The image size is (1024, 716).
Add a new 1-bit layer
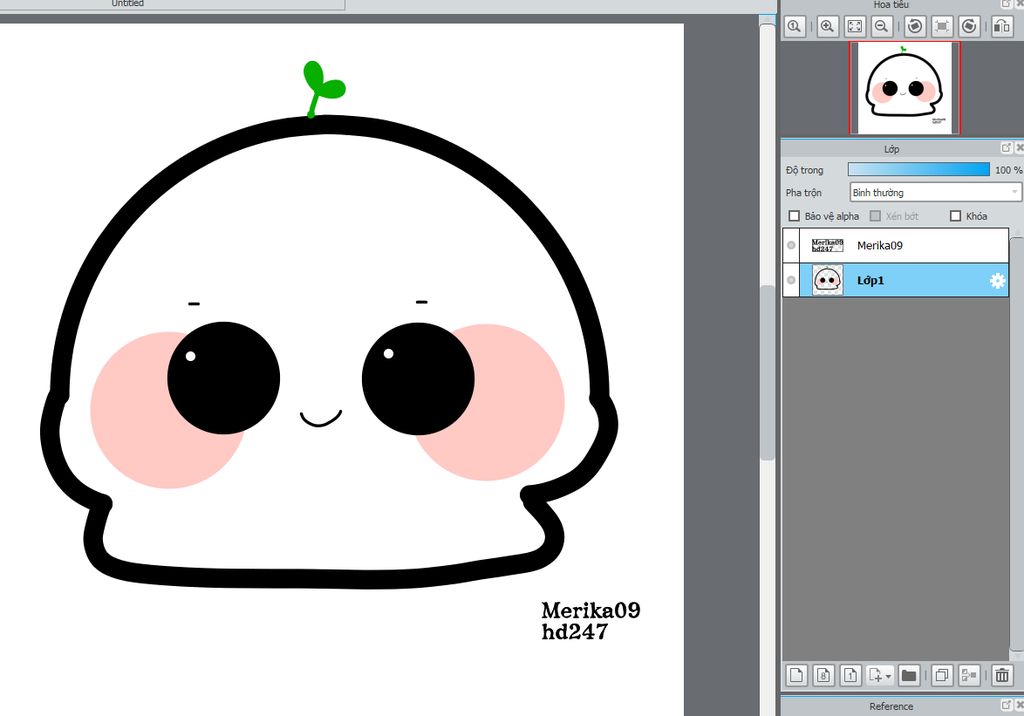pyautogui.click(x=850, y=675)
